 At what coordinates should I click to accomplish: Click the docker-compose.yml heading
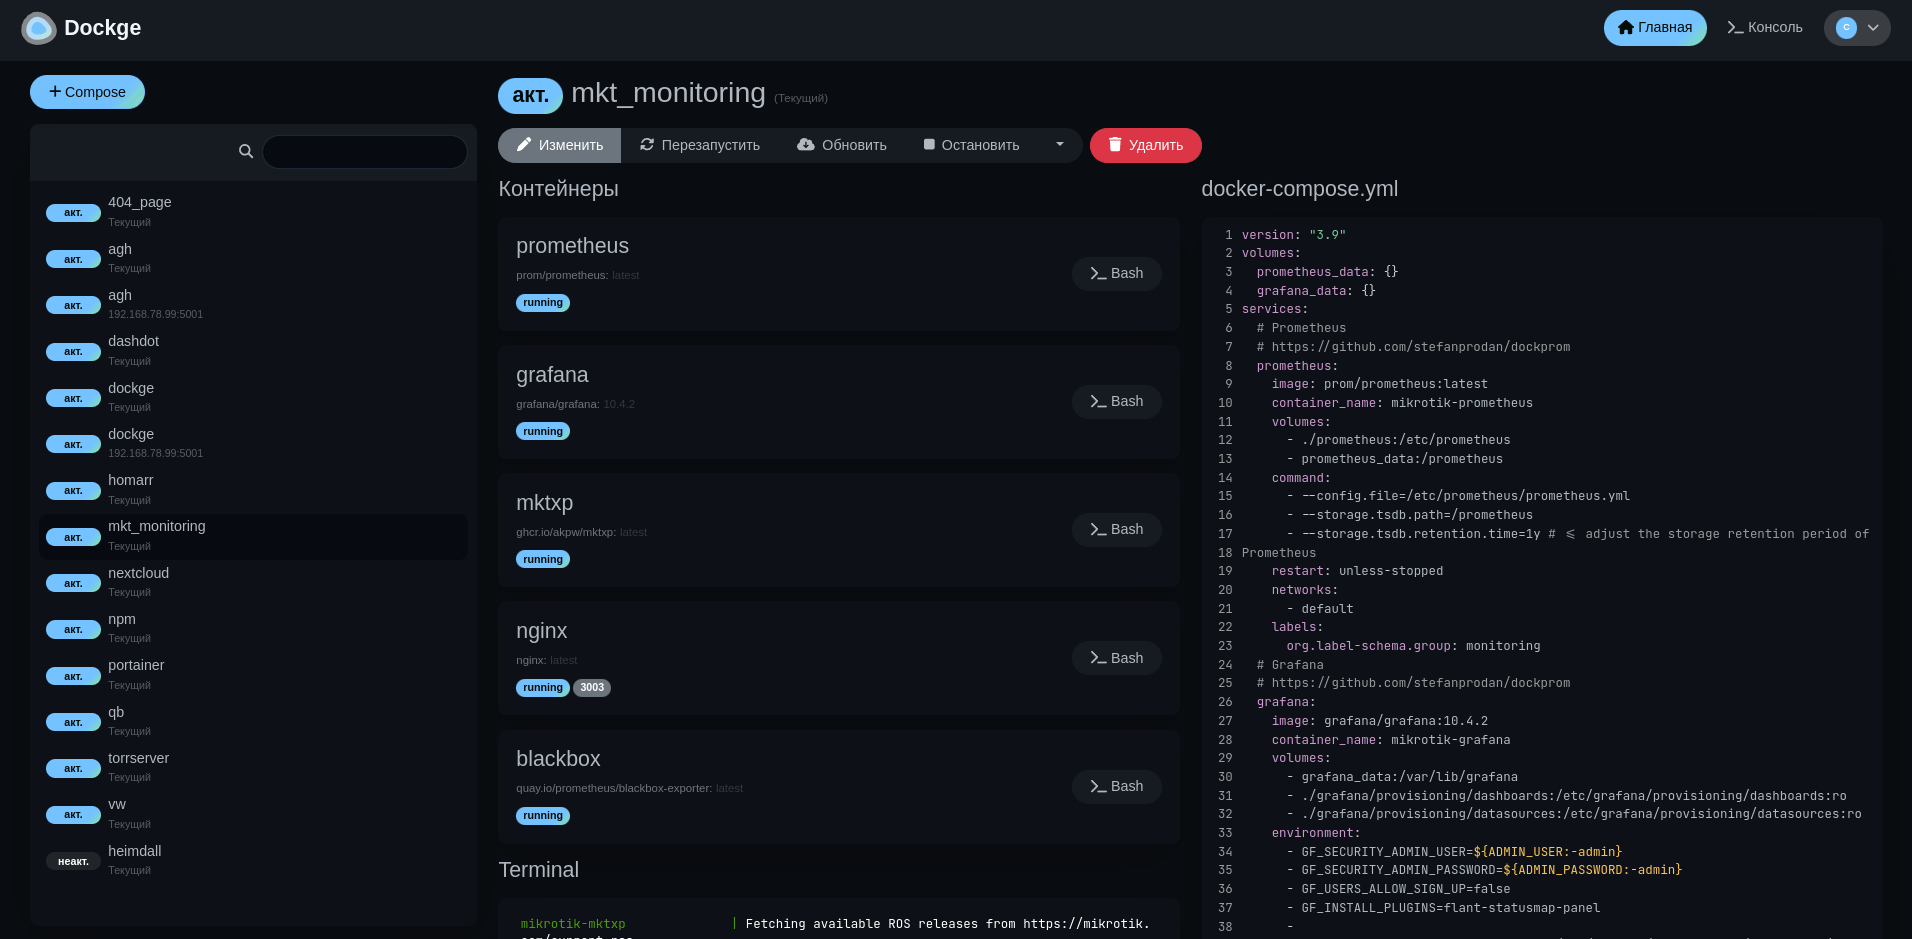tap(1299, 189)
